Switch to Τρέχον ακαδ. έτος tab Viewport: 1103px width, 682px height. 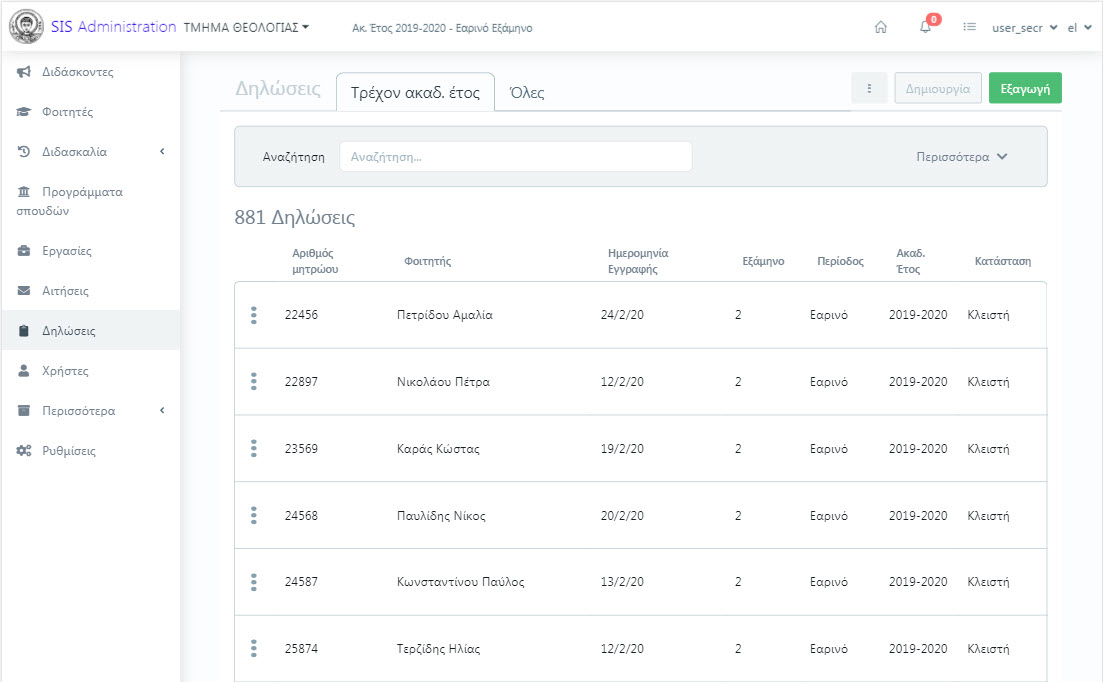(415, 92)
